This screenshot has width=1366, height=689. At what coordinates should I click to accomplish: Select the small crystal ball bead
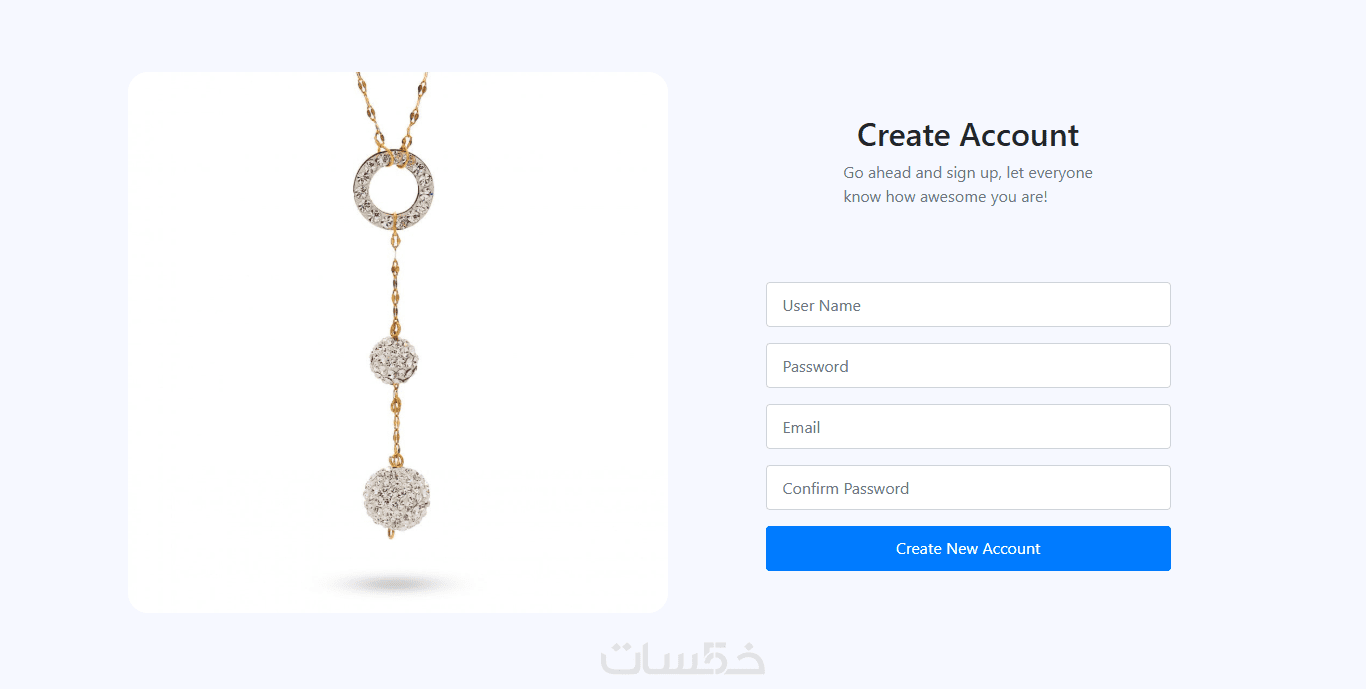(394, 360)
